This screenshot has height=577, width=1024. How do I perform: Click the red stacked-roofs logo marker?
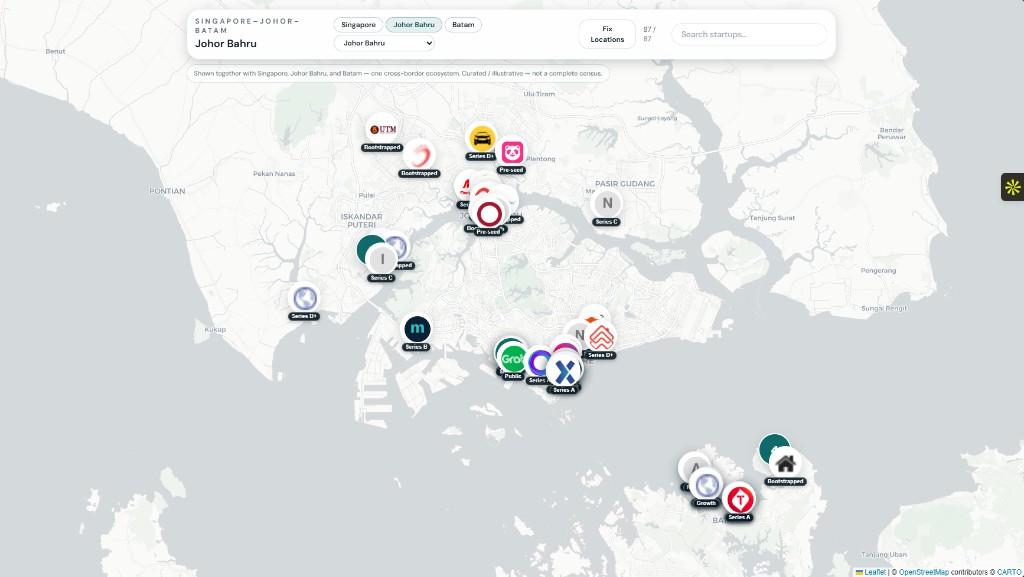(601, 337)
